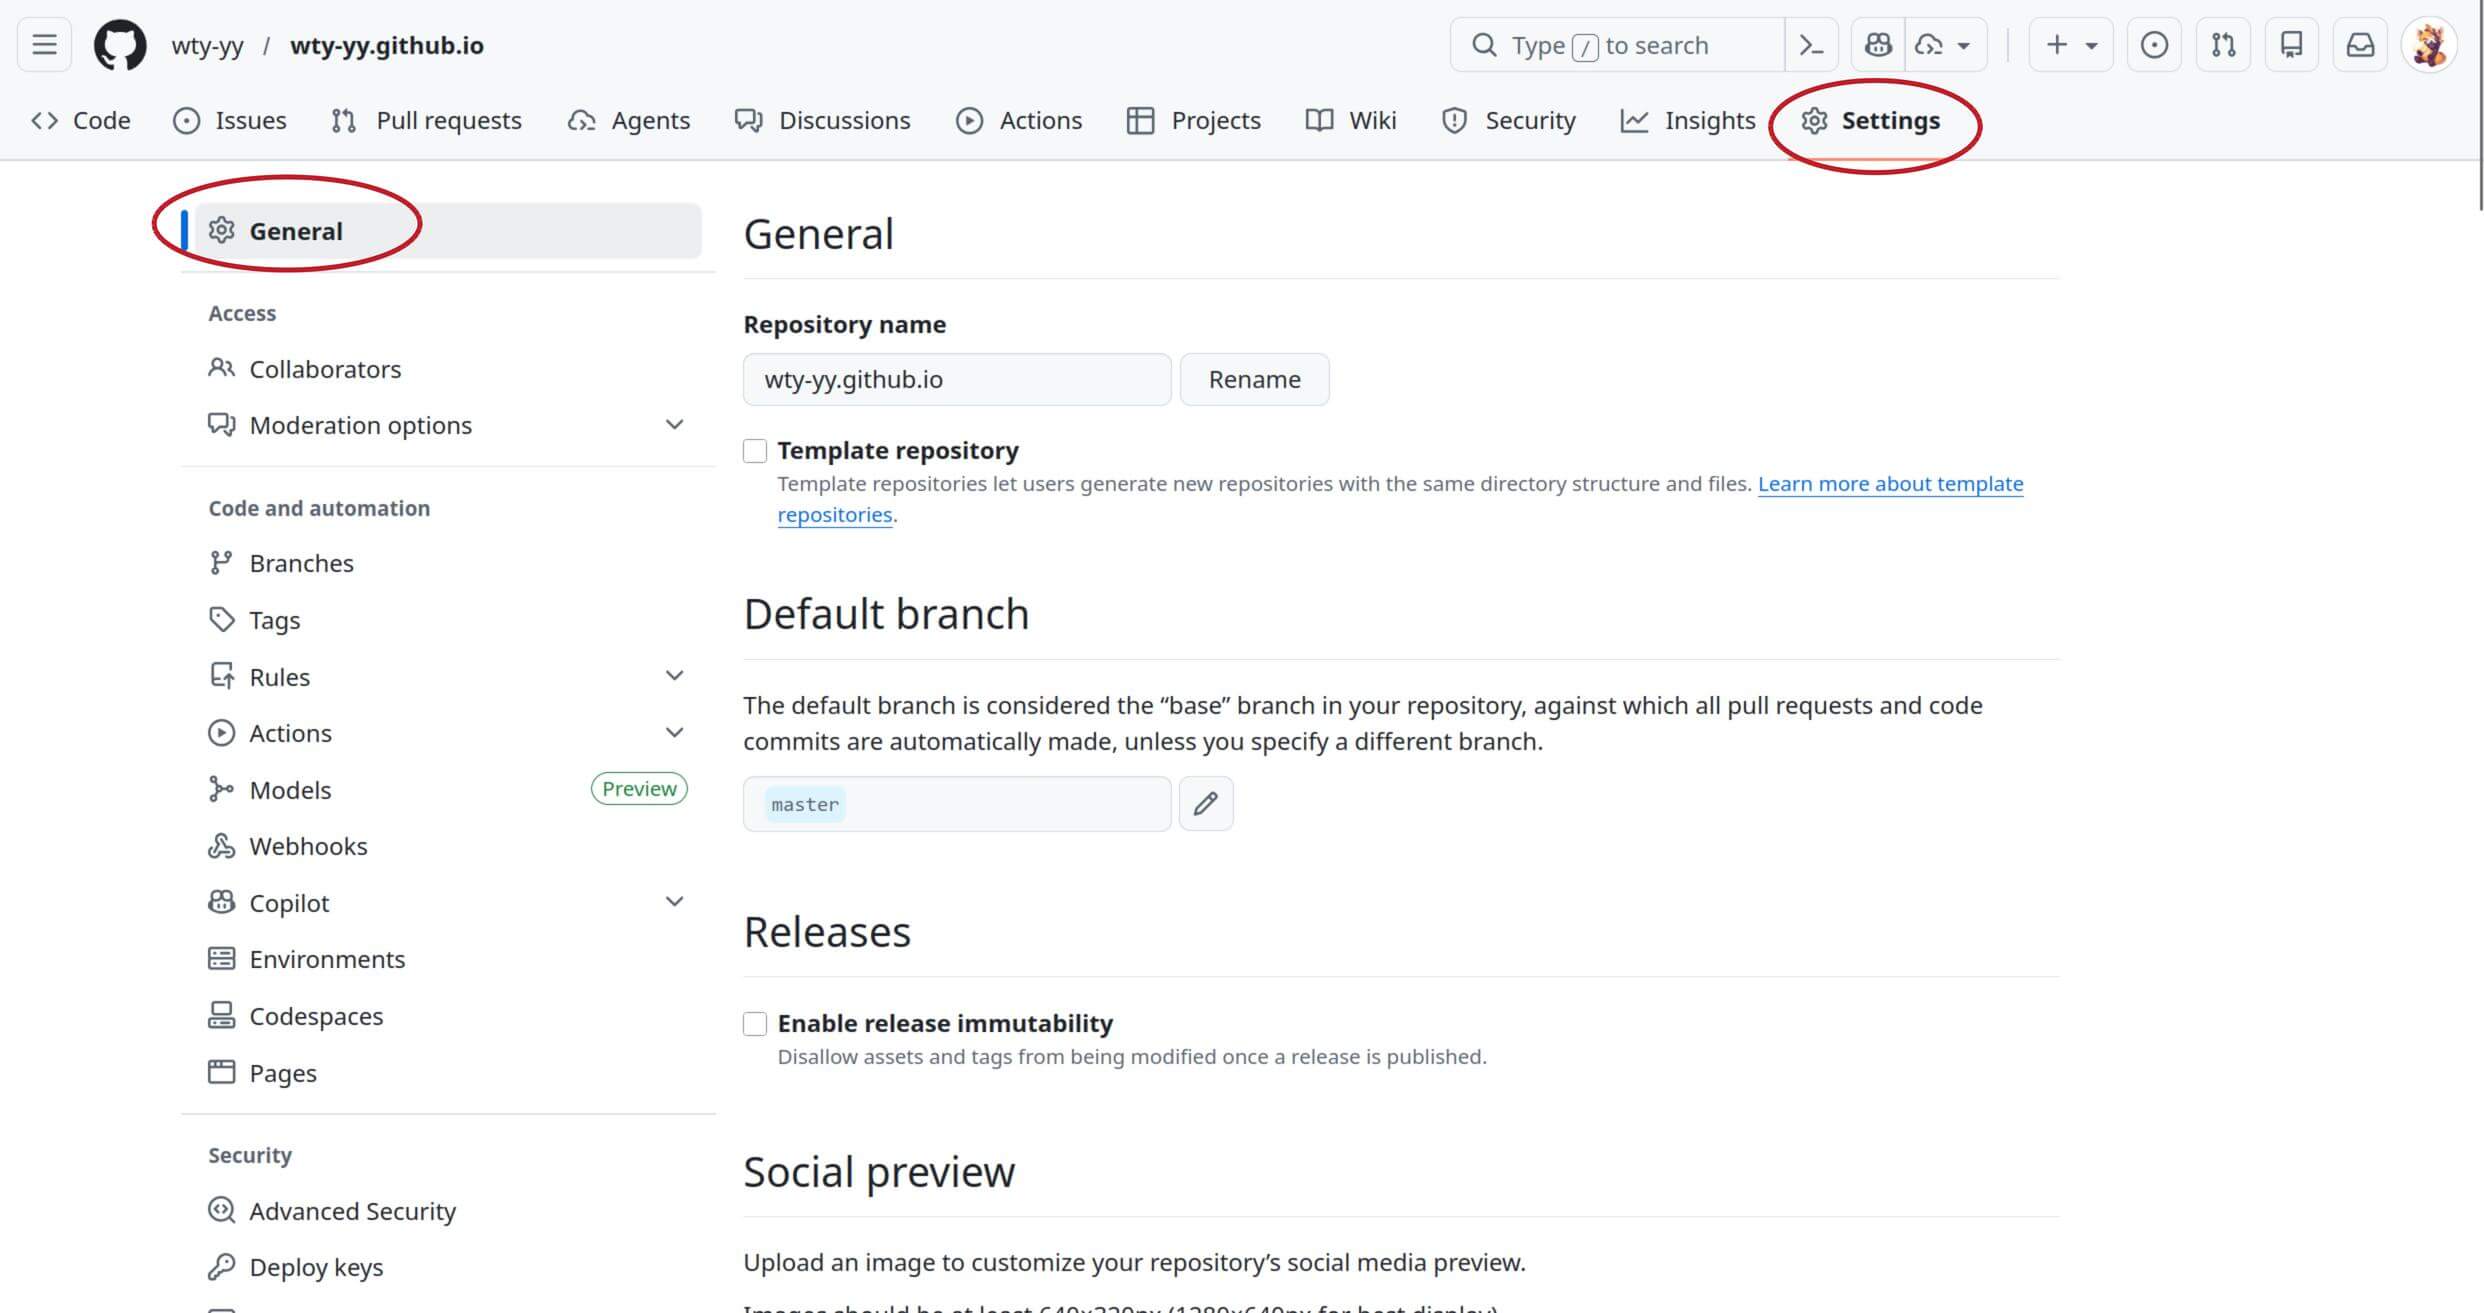Open the notifications inbox icon
This screenshot has width=2484, height=1313.
tap(2360, 45)
